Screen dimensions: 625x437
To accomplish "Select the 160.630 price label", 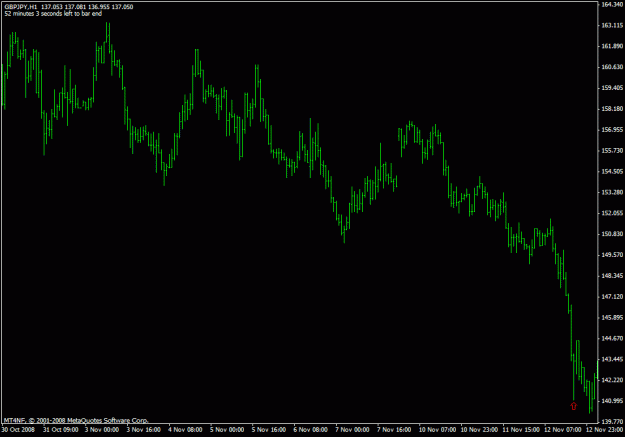I will [x=612, y=67].
